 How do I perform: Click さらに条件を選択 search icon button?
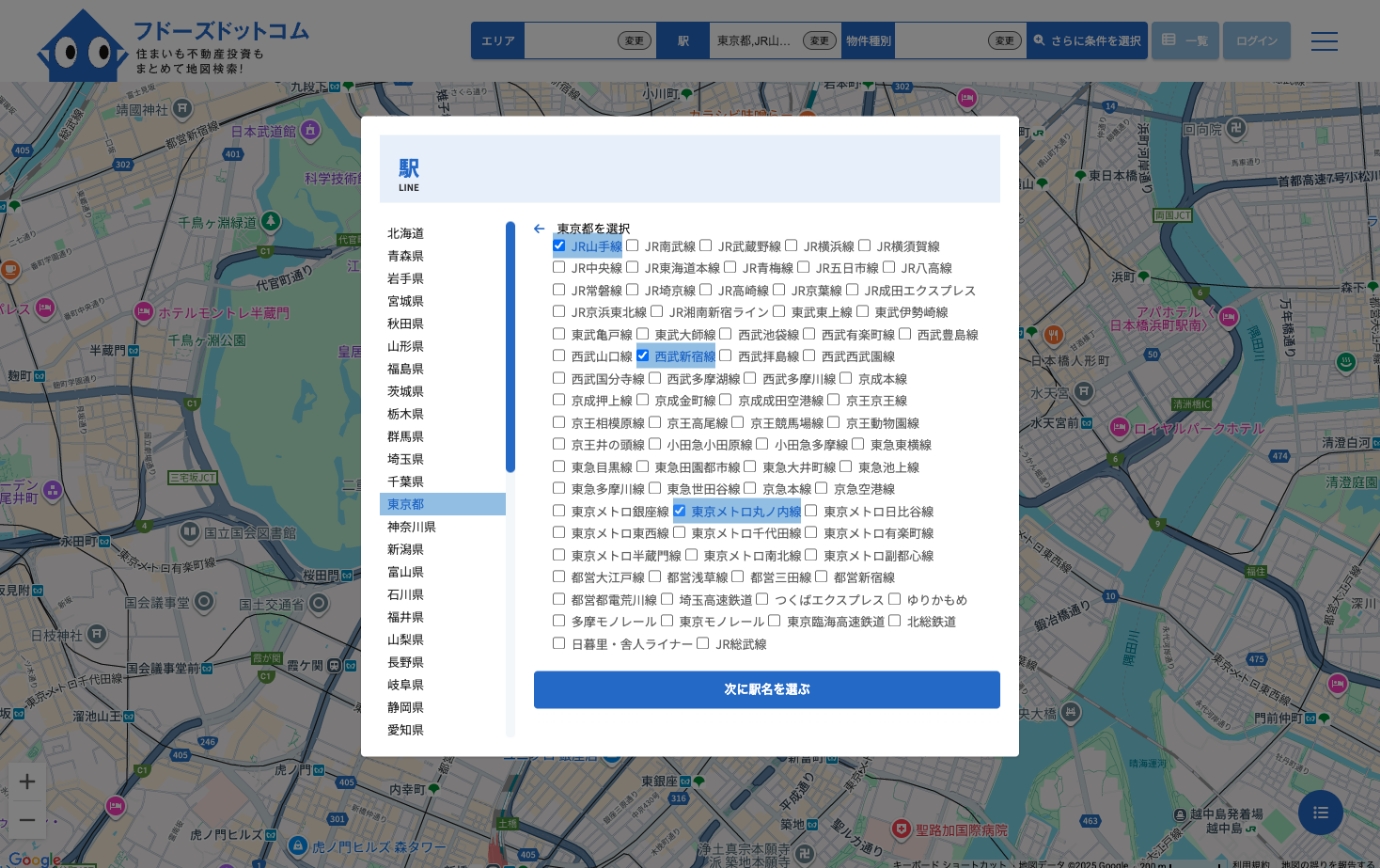(1087, 41)
